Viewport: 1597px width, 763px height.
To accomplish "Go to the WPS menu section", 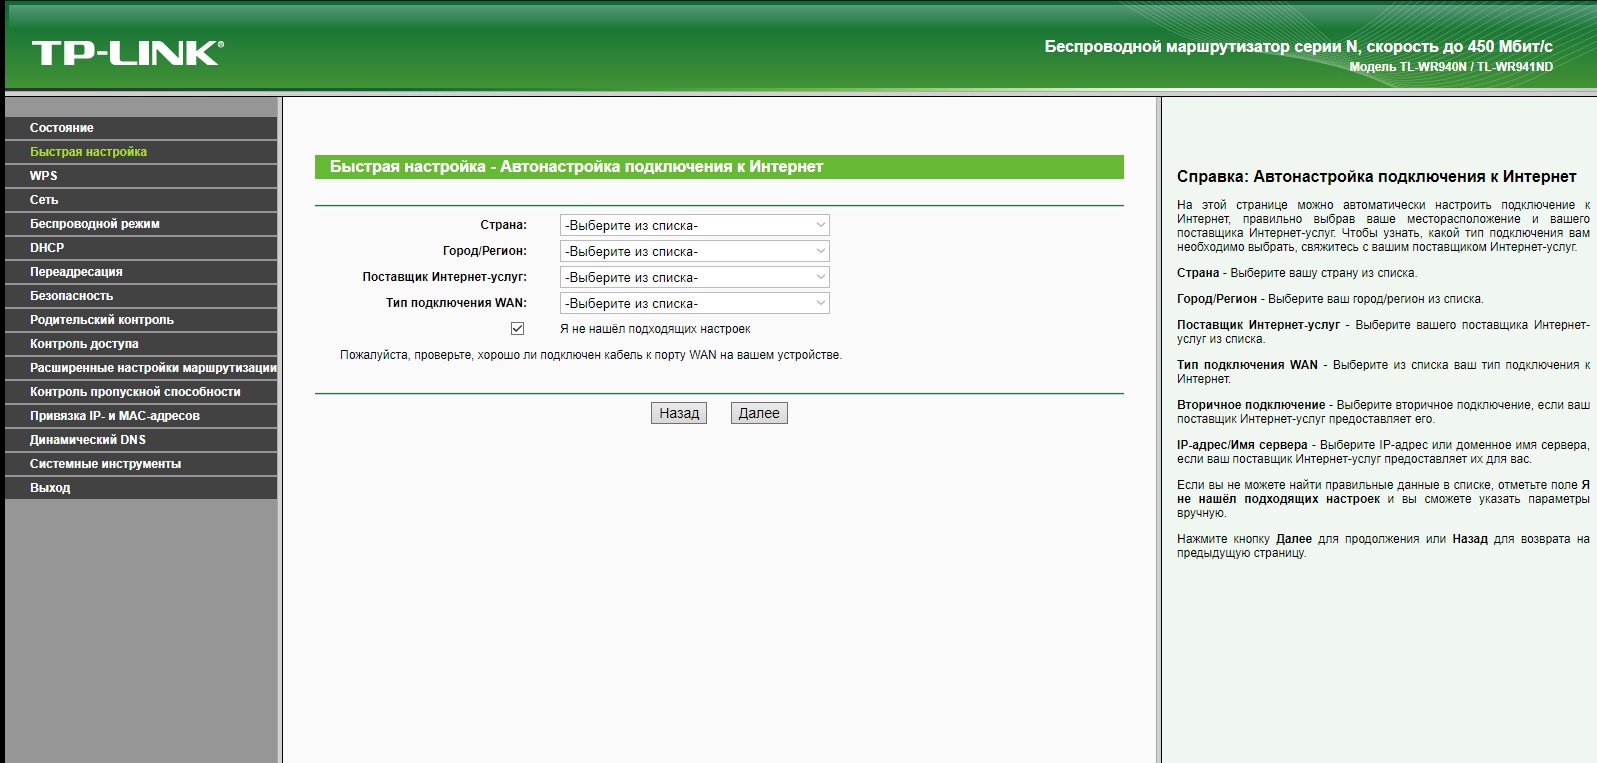I will coord(44,176).
